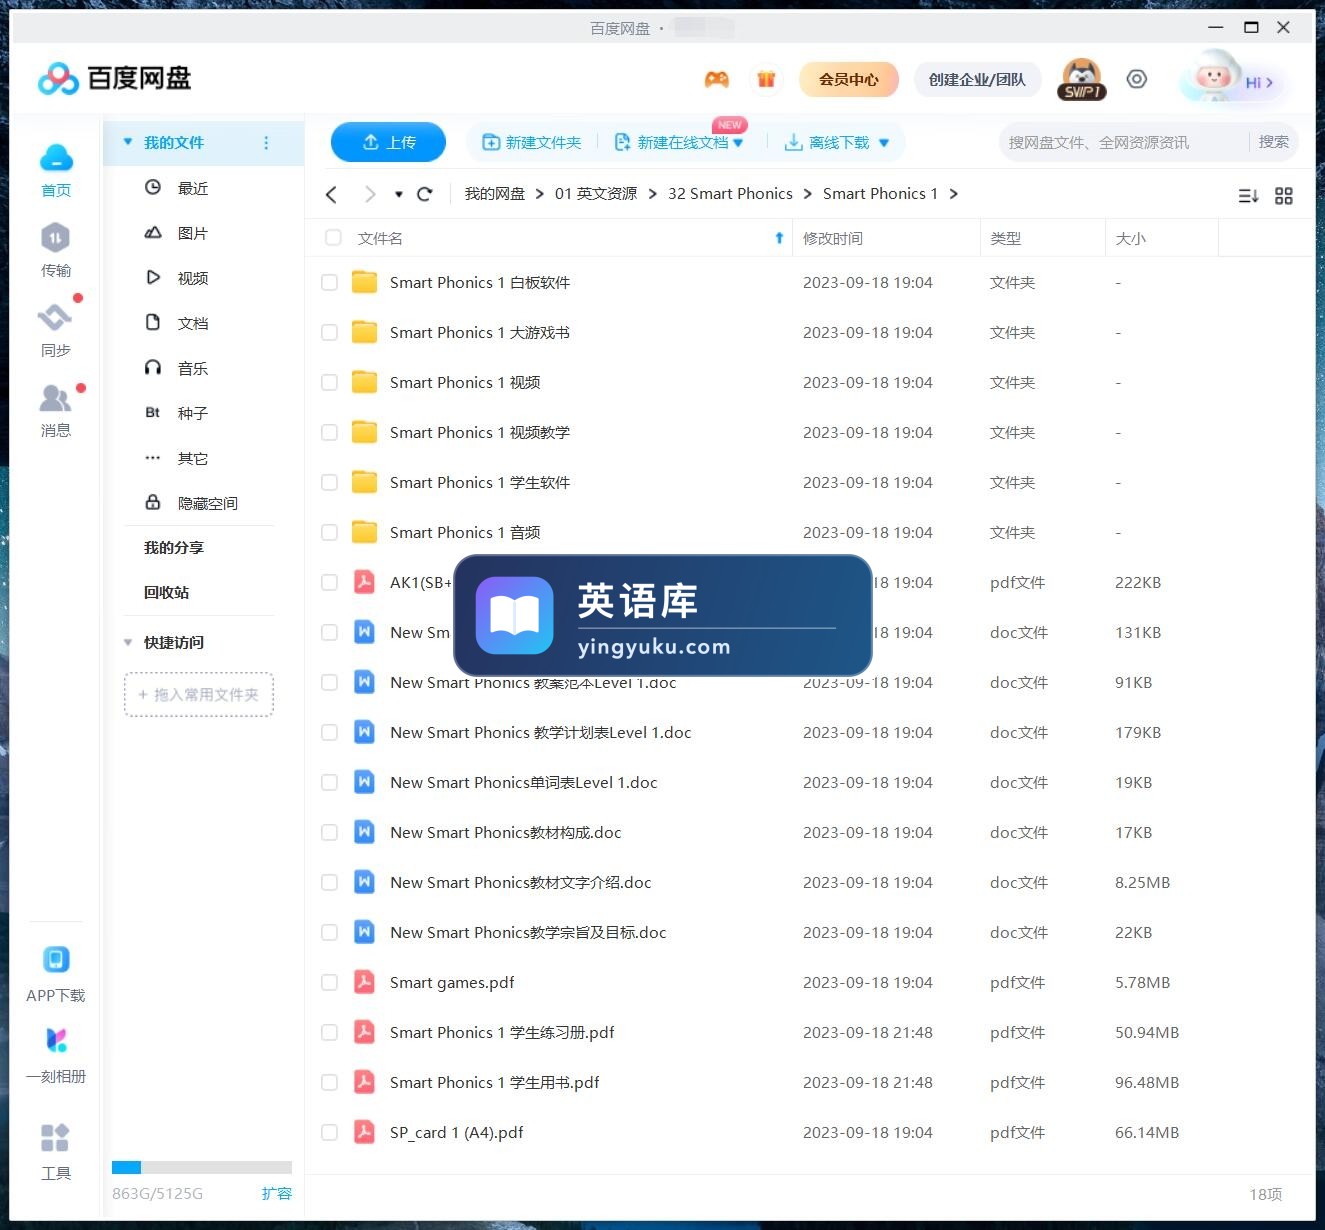Screen dimensions: 1325x1230
Task: Open the Member Center (会员中心) button
Action: (x=848, y=79)
